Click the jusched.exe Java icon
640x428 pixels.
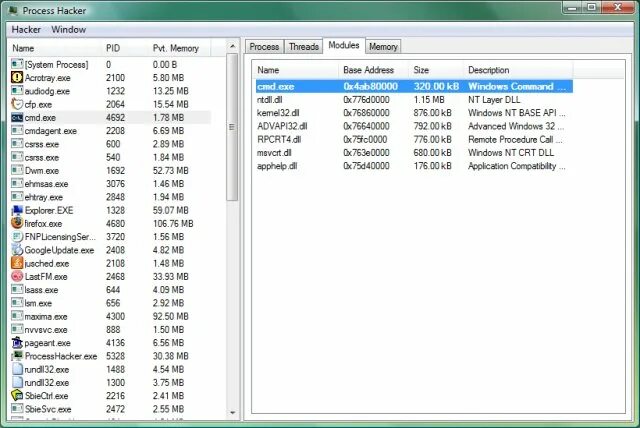17,263
